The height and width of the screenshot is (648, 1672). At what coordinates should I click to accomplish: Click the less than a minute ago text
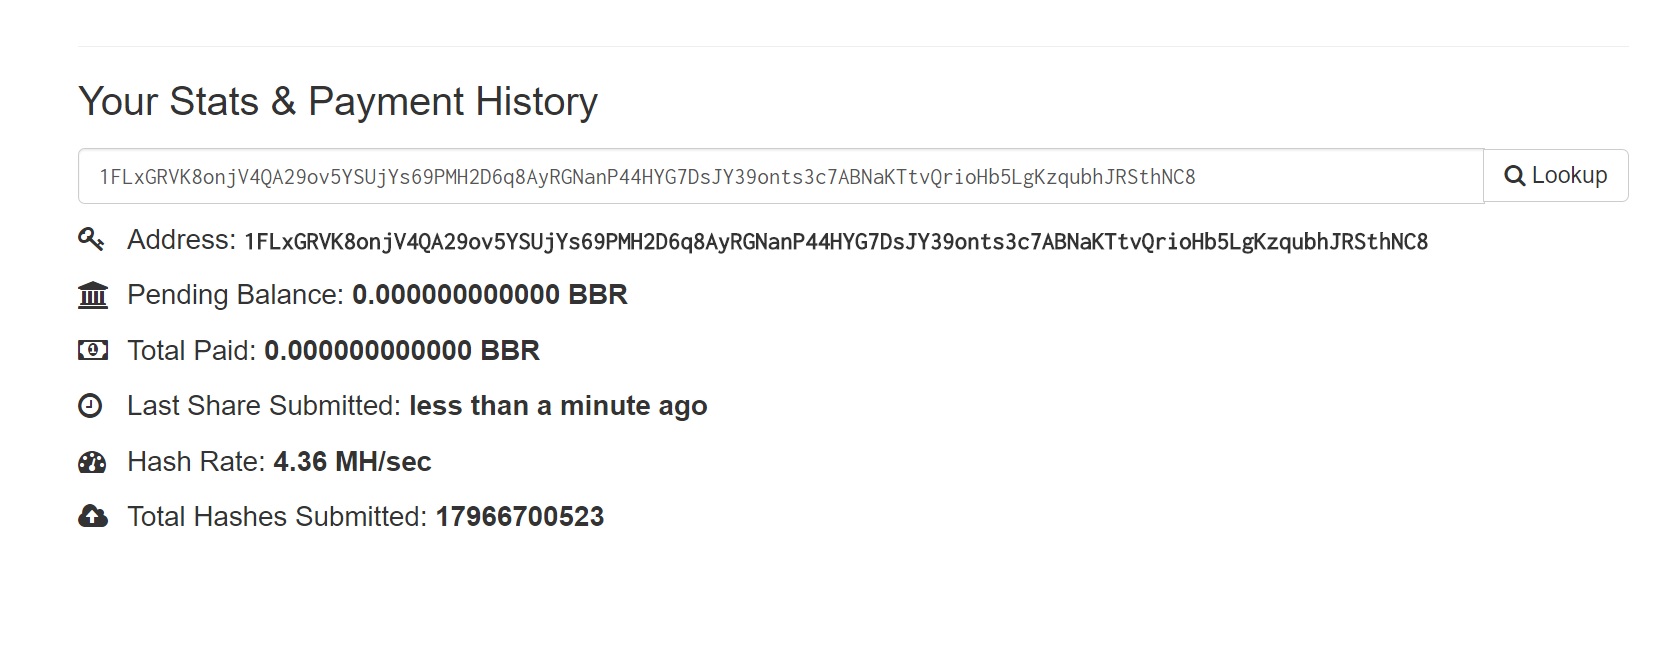click(558, 406)
